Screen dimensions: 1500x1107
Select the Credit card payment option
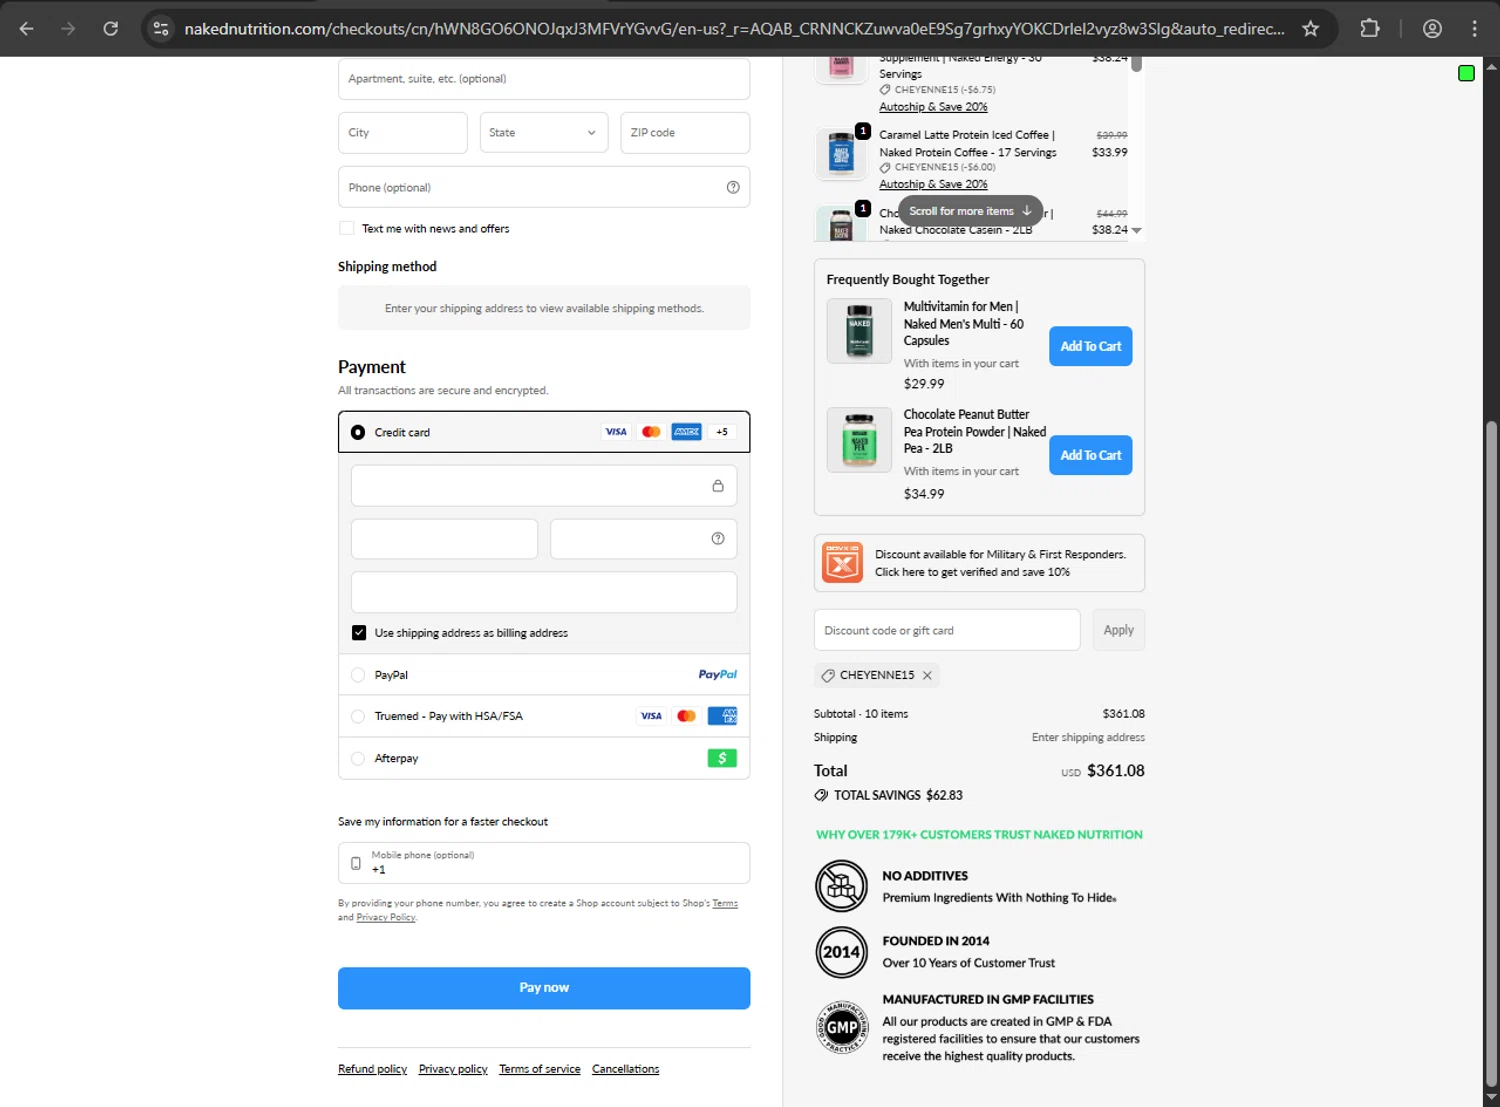point(358,433)
